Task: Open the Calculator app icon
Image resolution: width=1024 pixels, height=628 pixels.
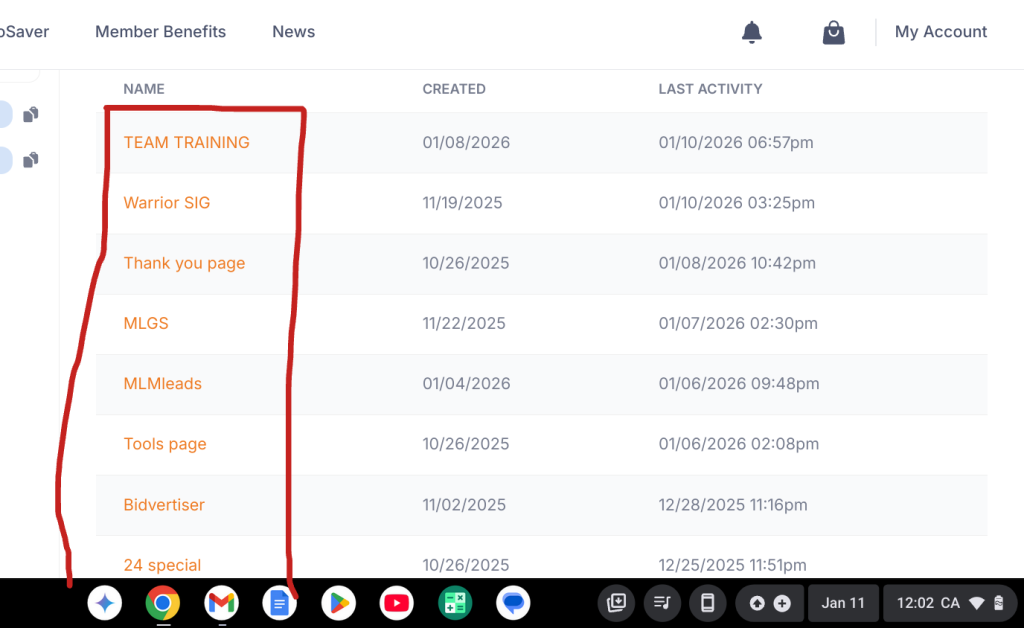Action: tap(455, 603)
